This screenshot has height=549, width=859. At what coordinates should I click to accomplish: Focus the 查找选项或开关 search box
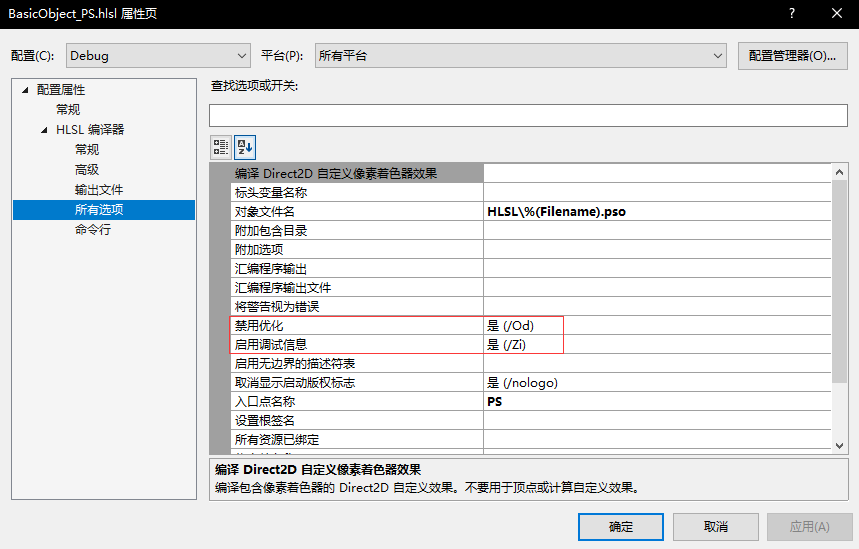point(528,116)
